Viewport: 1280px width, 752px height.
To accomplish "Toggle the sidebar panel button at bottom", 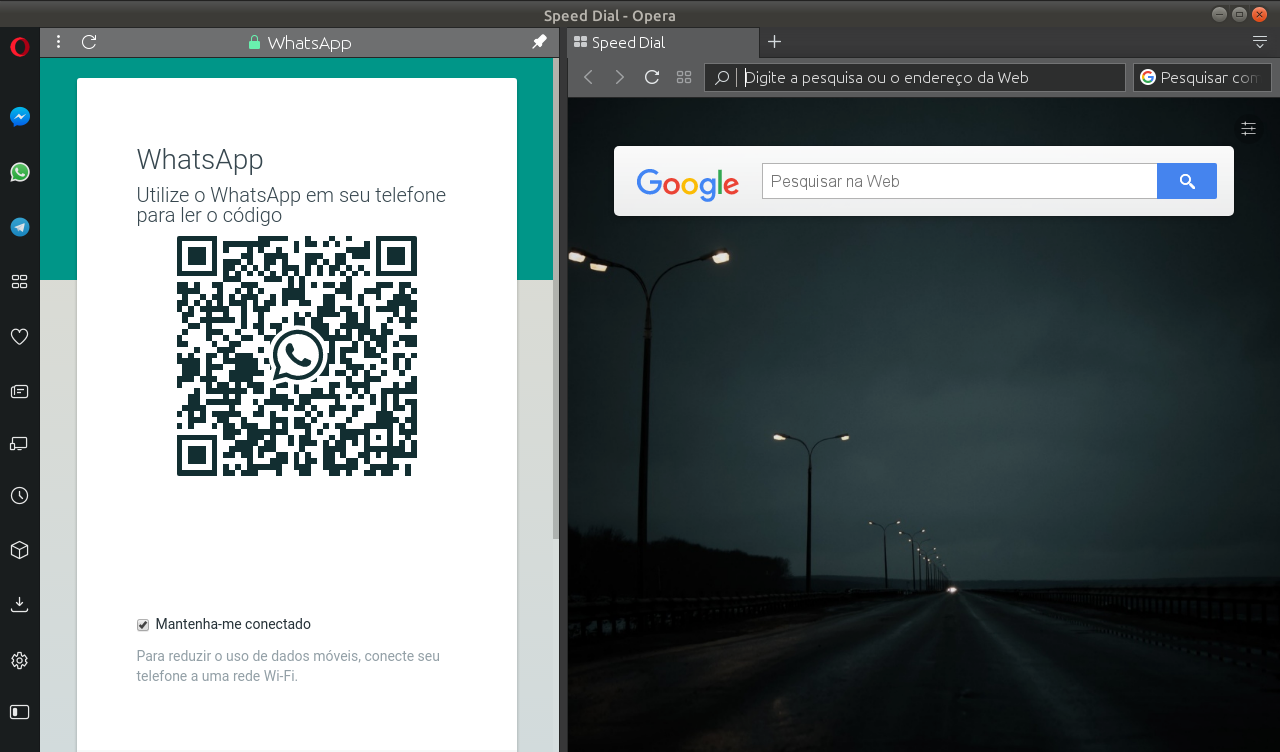I will click(19, 712).
